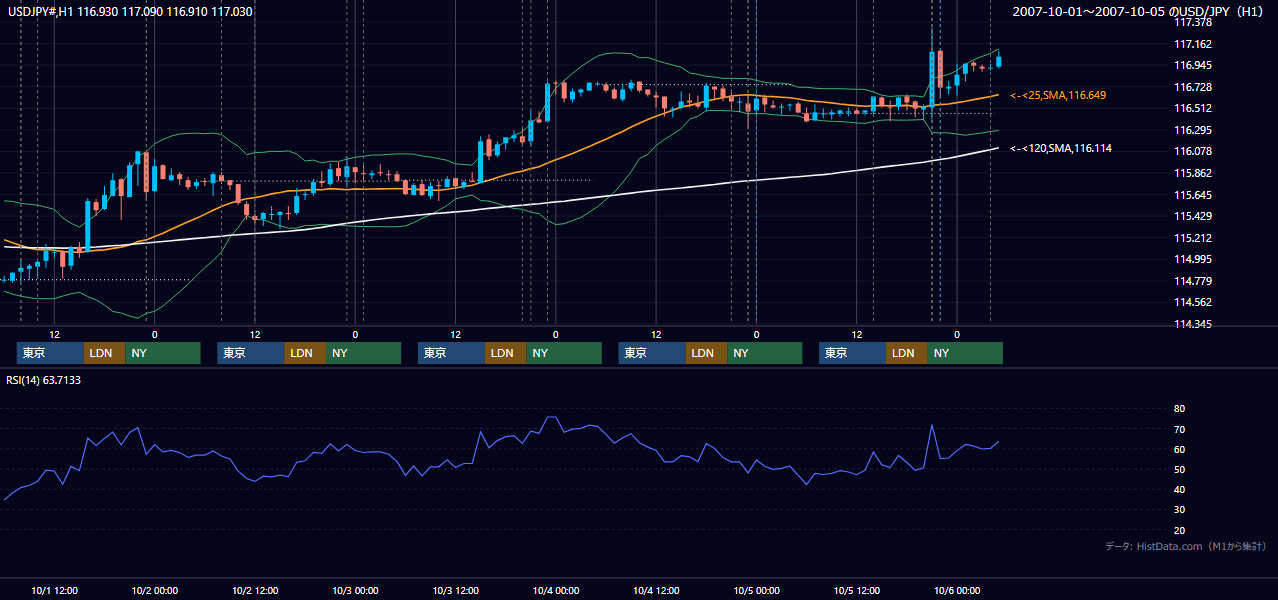Click price axis value 116.295
Viewport: 1278px width, 600px height.
point(1192,130)
